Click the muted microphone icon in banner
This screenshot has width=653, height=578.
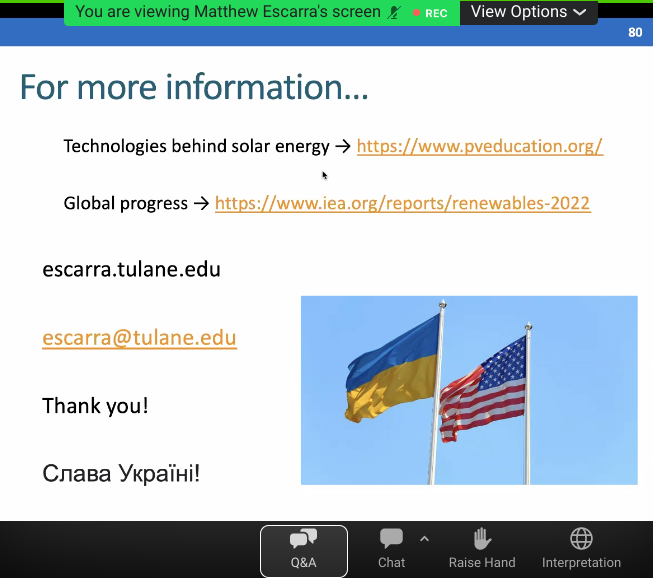click(x=395, y=13)
